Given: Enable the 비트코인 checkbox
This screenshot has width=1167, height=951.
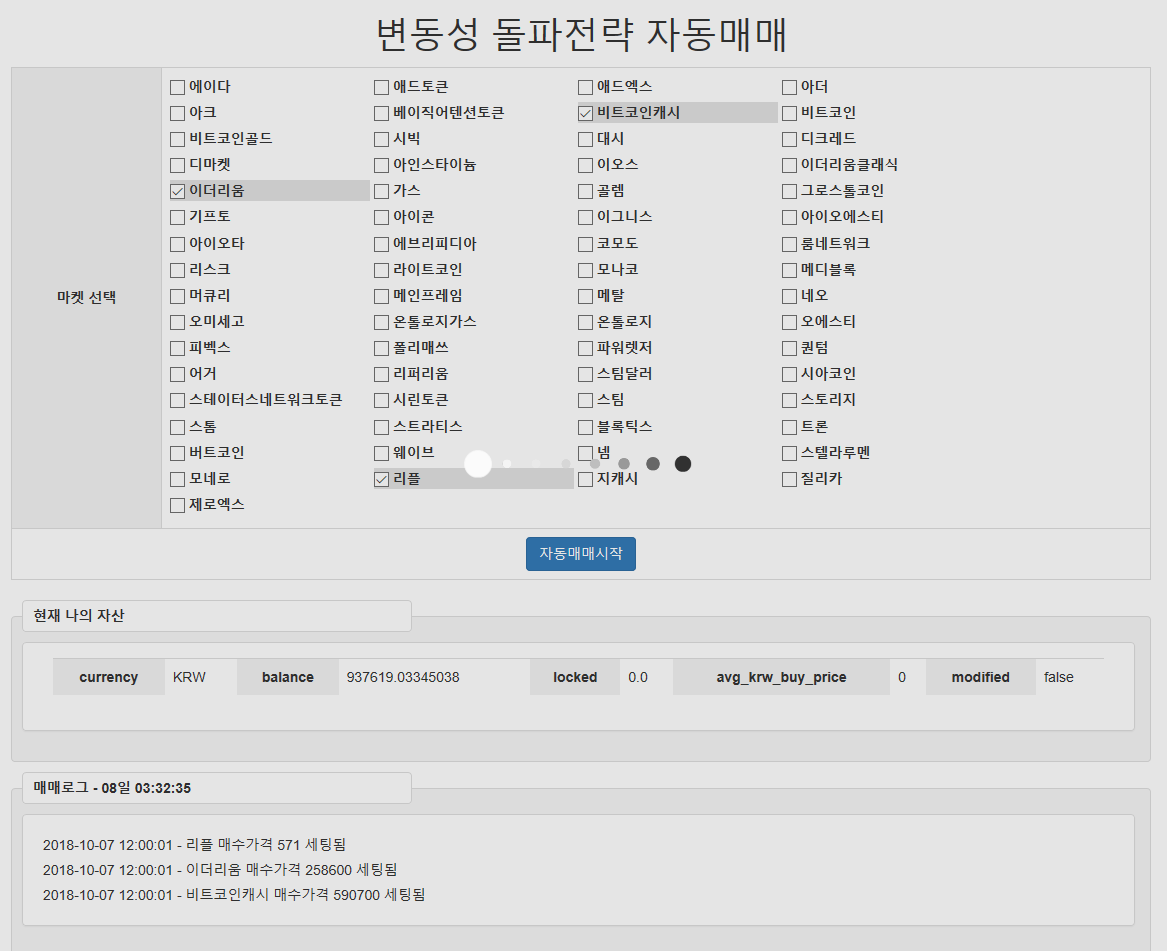Looking at the screenshot, I should pyautogui.click(x=789, y=113).
